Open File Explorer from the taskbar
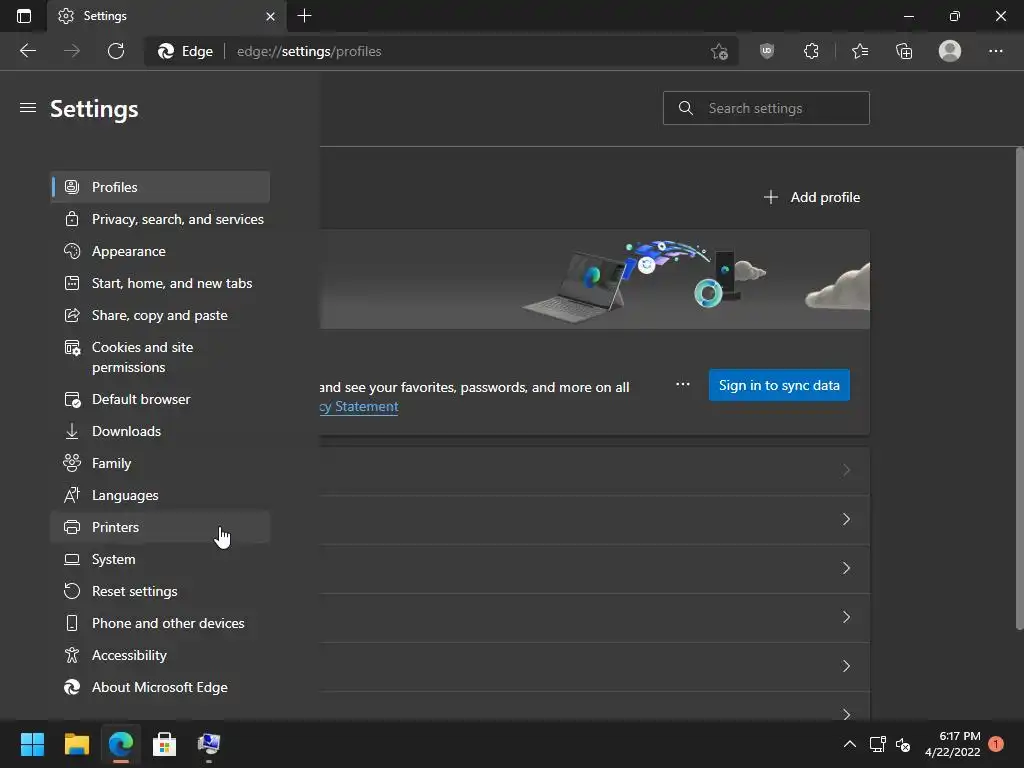This screenshot has height=768, width=1024. (x=76, y=744)
